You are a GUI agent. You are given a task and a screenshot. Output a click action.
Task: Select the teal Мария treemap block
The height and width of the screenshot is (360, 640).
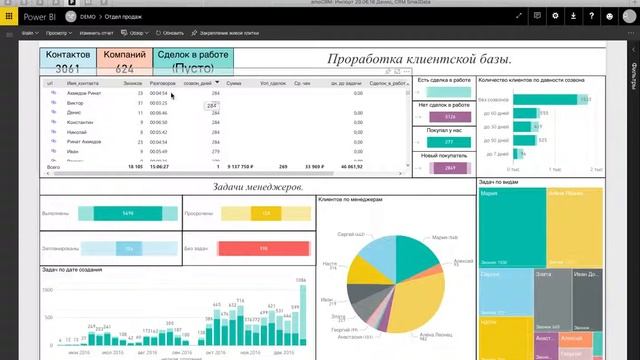512,227
